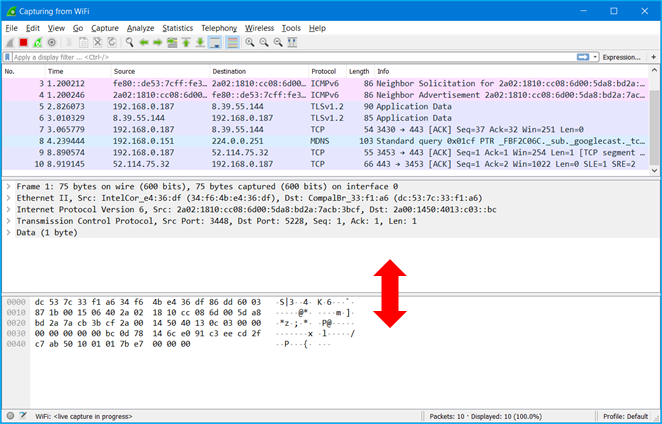Reset text to normal size

point(278,42)
